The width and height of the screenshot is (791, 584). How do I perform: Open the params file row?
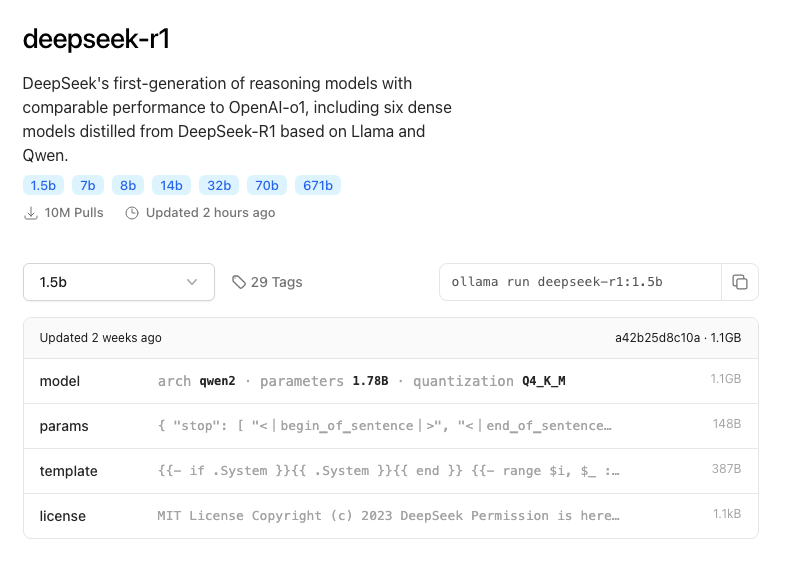point(390,426)
